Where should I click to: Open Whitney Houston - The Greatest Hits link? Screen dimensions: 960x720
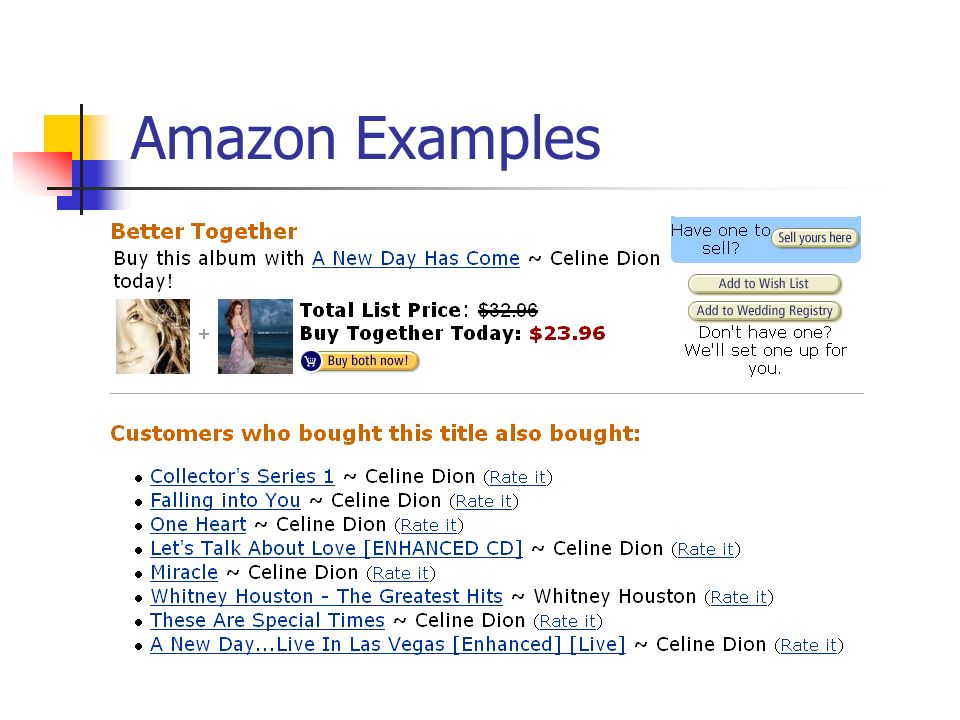pyautogui.click(x=326, y=596)
